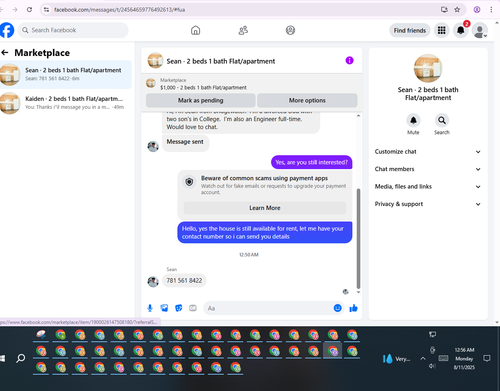Screen dimensions: 500x391
Task: Click the 'Hello, yes the house is still available' message
Action: (x=265, y=232)
